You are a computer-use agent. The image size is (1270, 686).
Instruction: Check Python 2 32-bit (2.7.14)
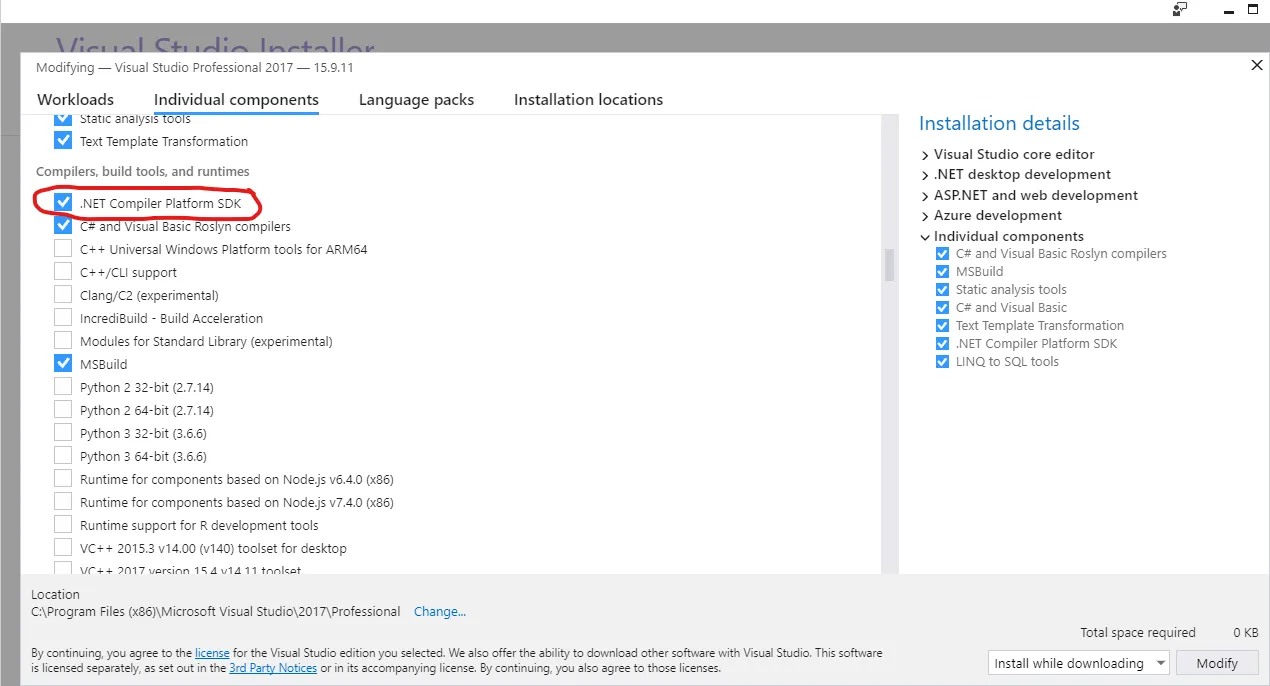[63, 387]
